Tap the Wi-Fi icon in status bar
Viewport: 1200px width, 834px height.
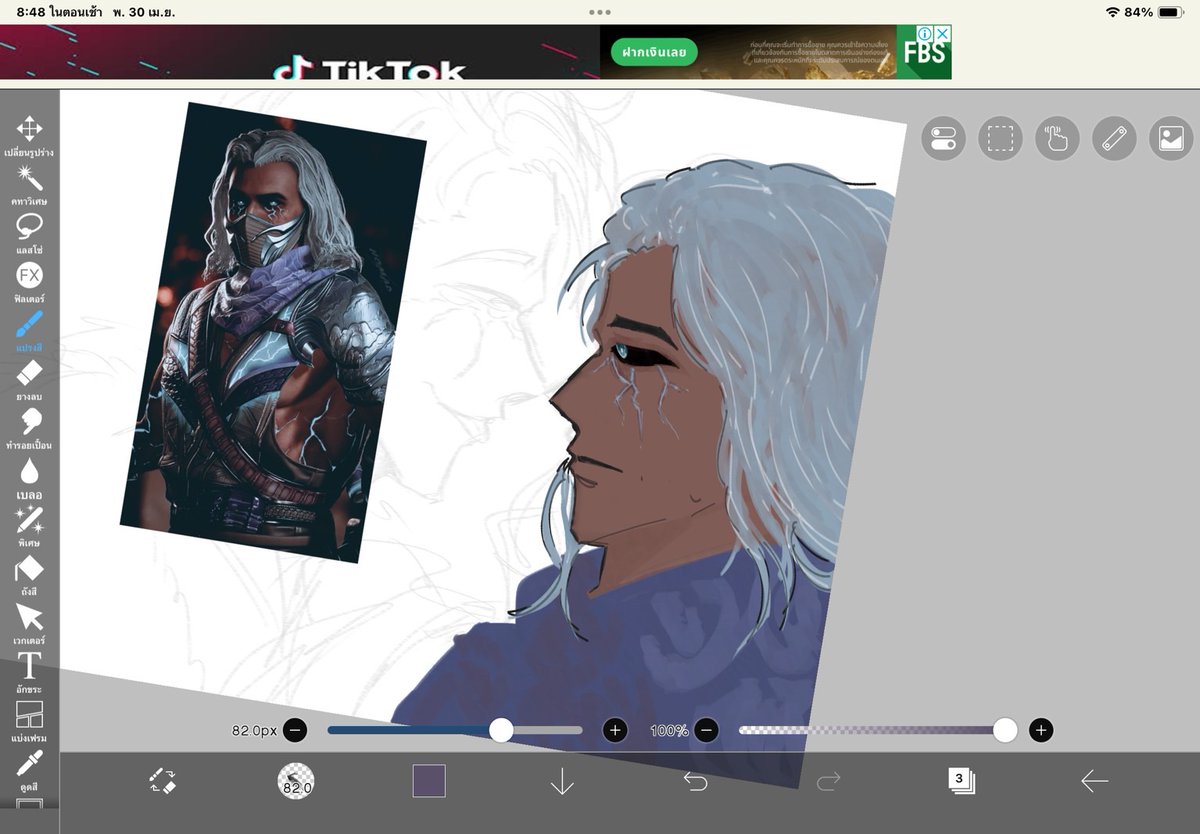1112,12
